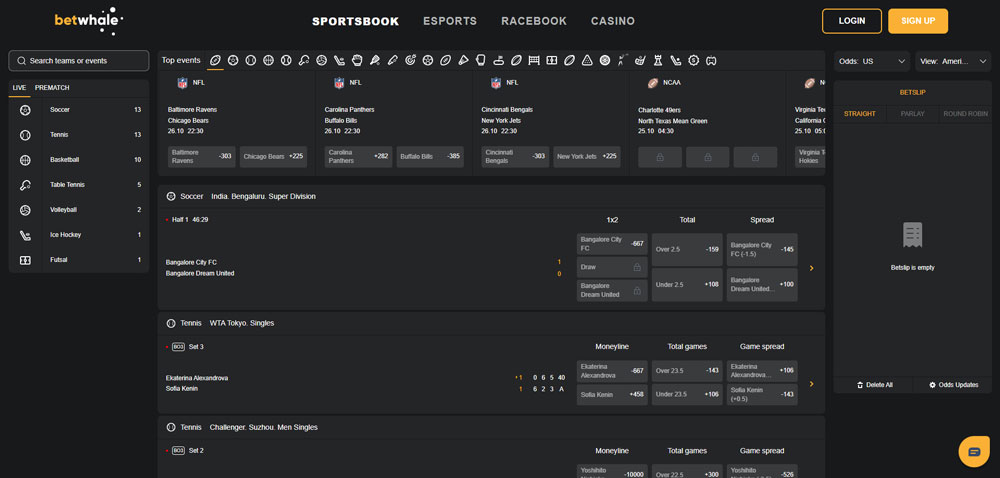
Task: Select the Table Tennis sidebar icon
Action: (25, 185)
